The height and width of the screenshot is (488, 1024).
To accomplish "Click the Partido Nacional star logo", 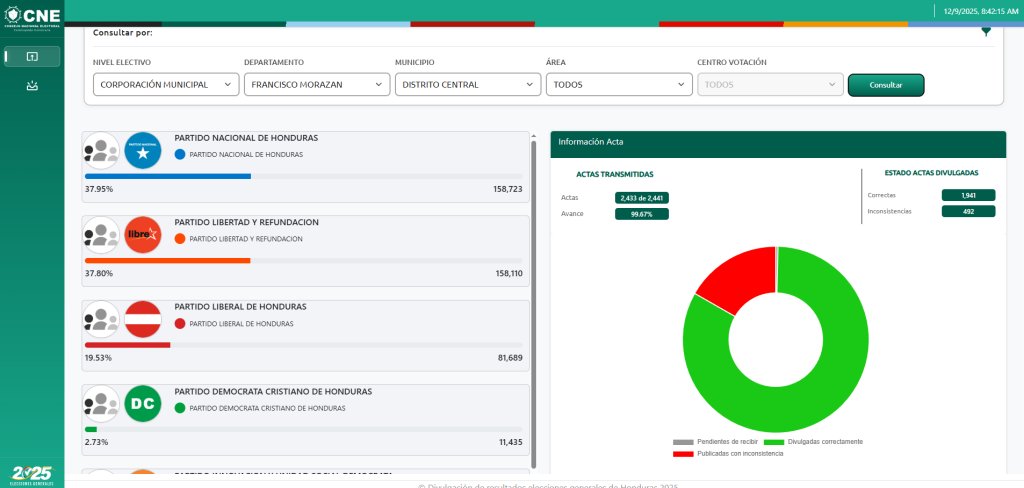I will pos(142,150).
